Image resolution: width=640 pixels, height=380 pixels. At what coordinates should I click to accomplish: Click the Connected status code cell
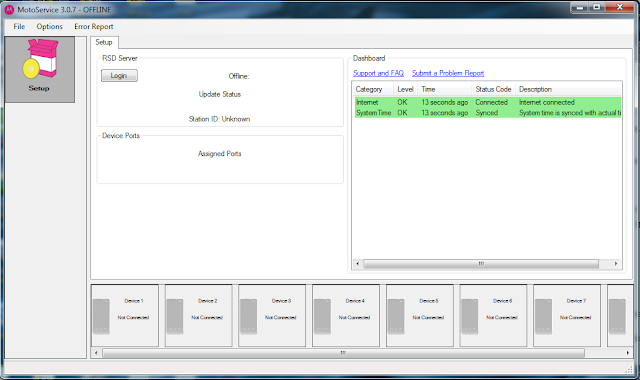(491, 102)
